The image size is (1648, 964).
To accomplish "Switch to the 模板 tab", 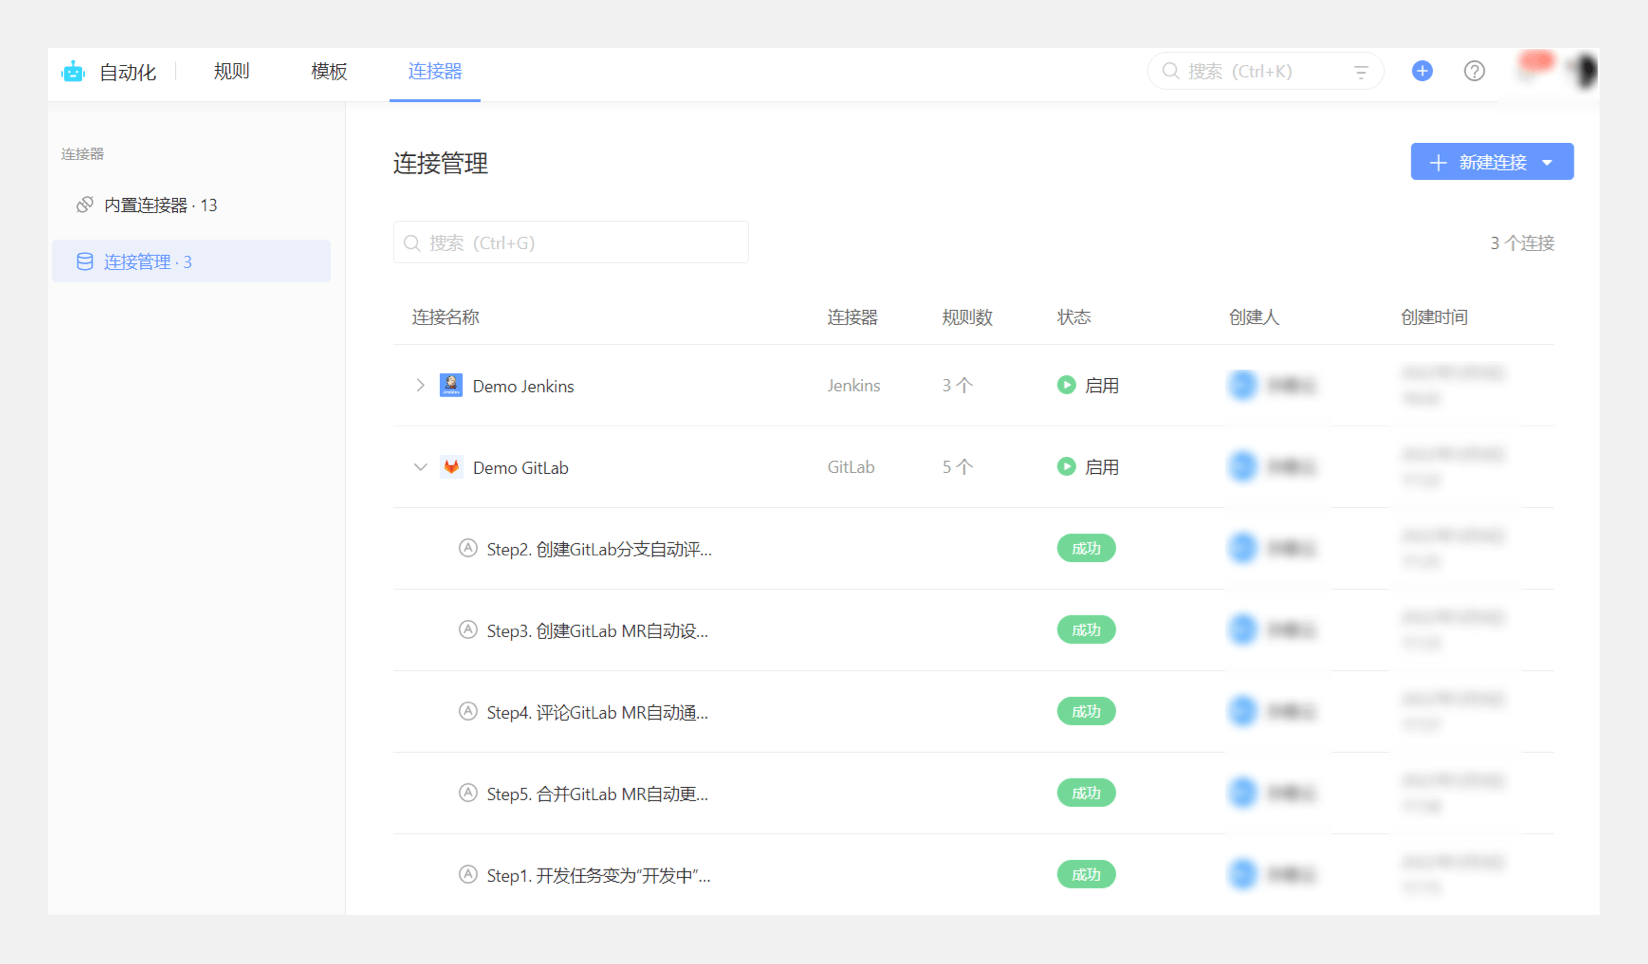I will pos(328,72).
